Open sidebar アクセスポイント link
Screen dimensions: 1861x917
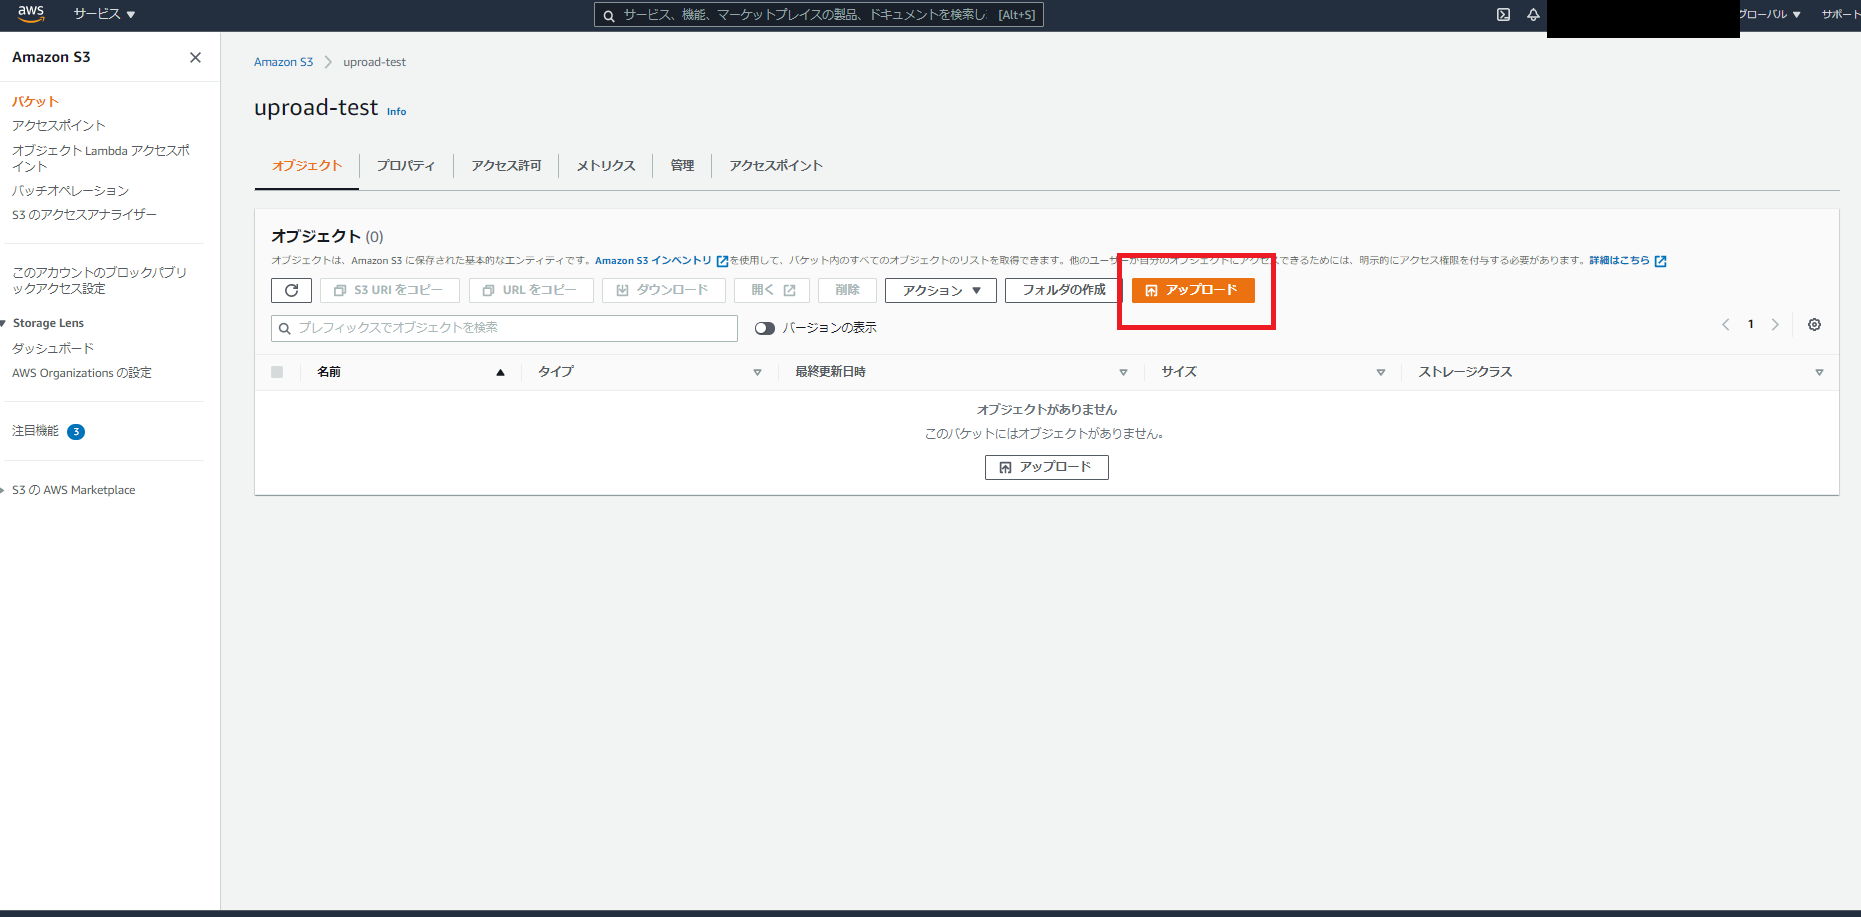pos(59,126)
